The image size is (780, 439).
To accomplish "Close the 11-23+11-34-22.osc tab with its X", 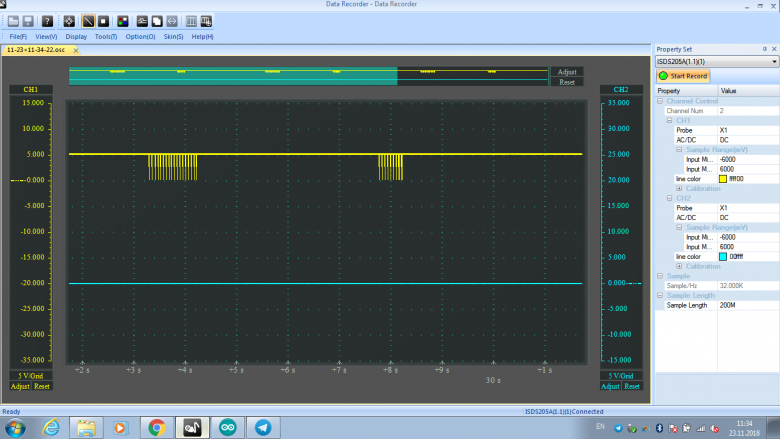I will [76, 50].
